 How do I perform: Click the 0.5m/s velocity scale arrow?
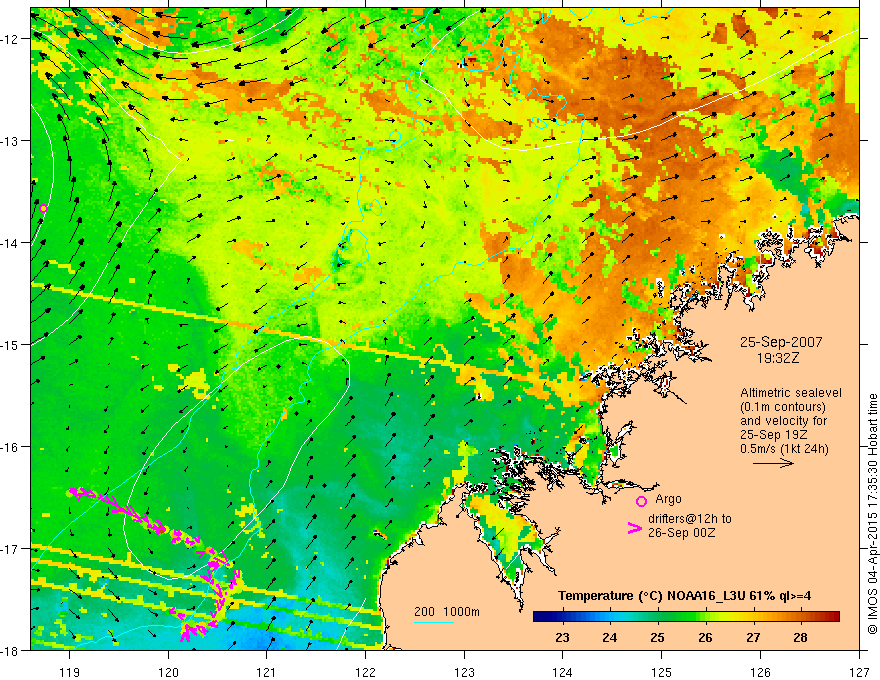[773, 463]
